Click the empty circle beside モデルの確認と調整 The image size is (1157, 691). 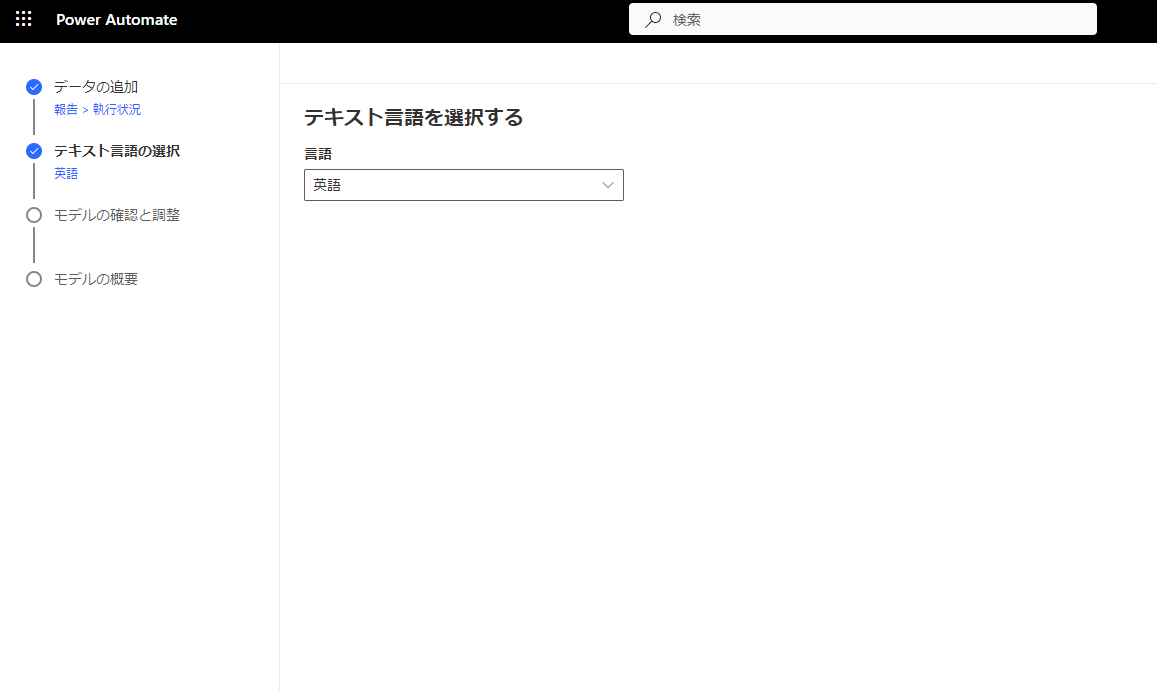(34, 215)
